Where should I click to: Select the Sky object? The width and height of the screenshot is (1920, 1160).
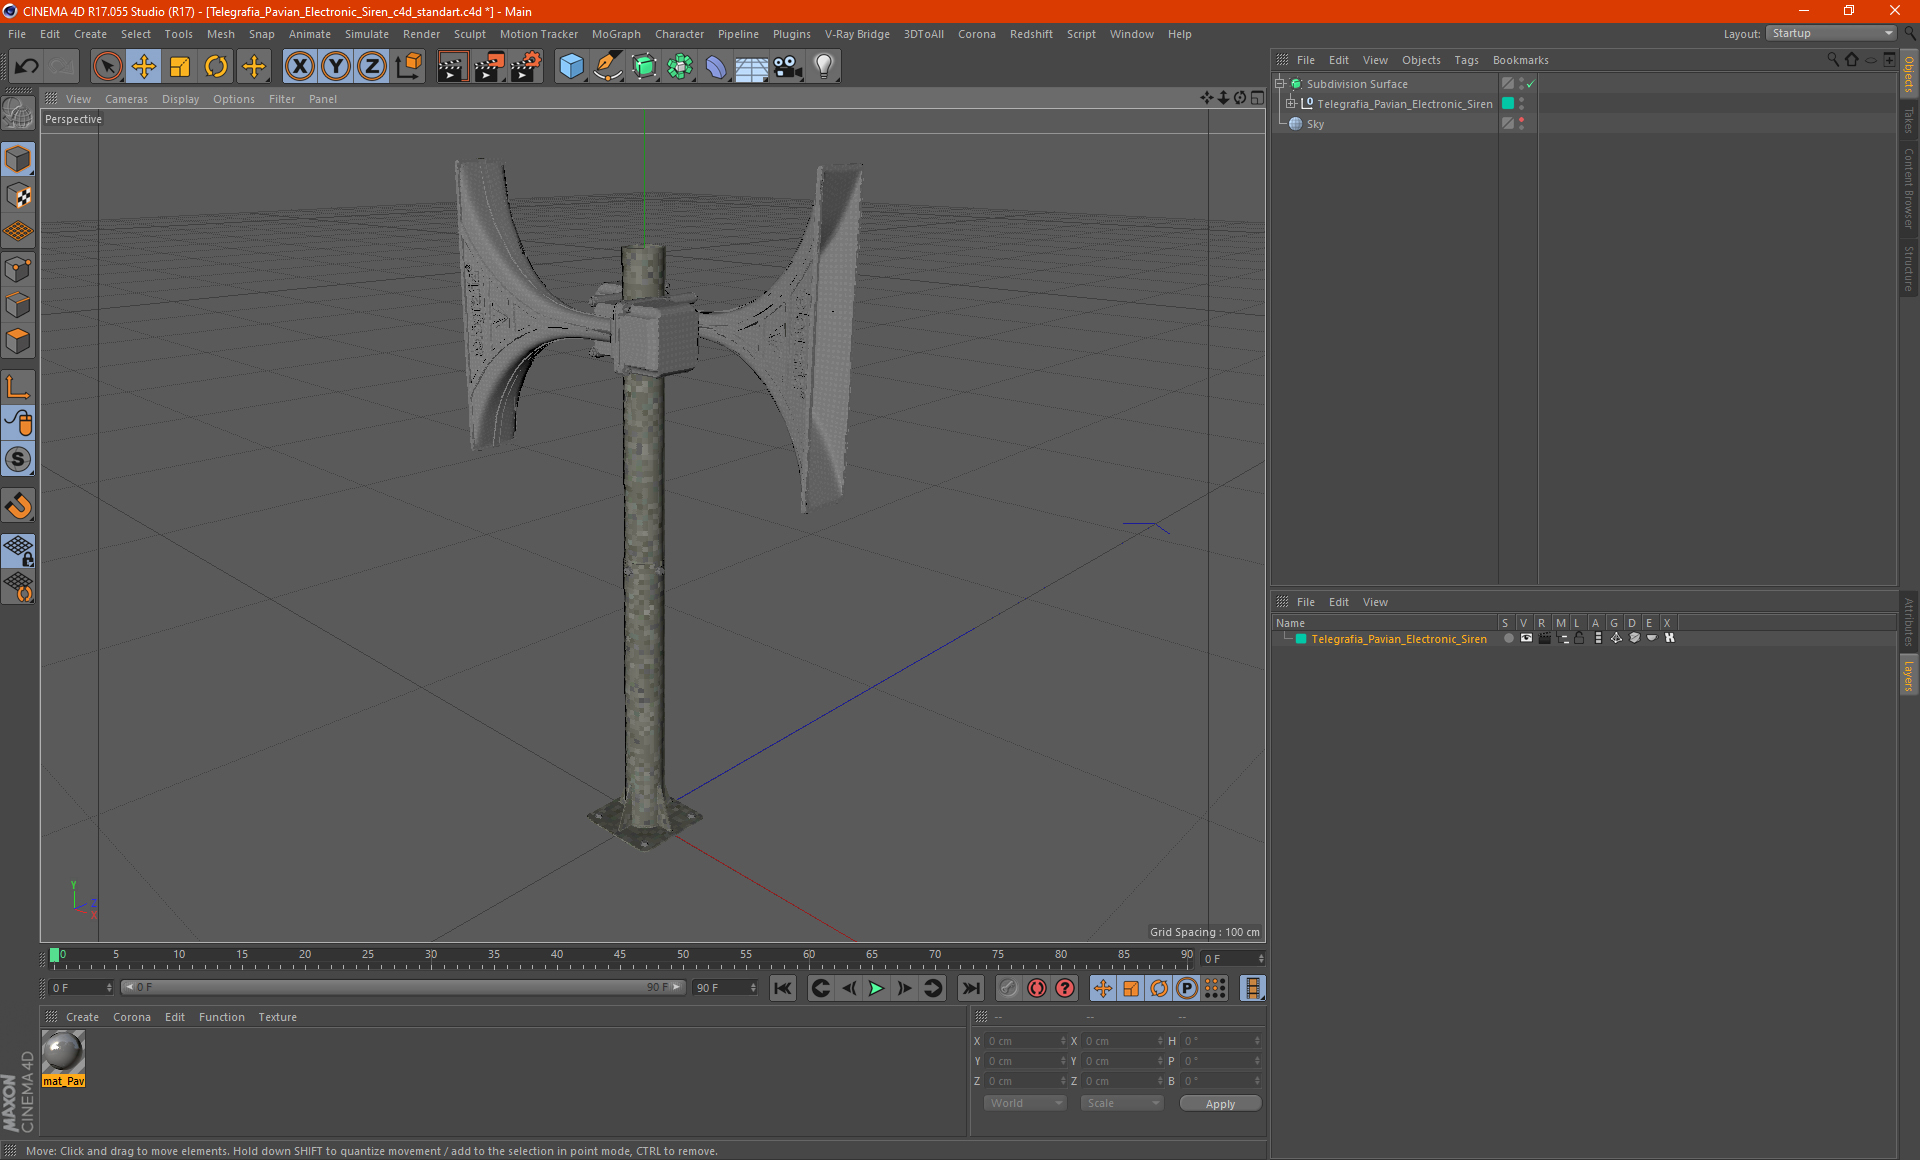point(1315,124)
